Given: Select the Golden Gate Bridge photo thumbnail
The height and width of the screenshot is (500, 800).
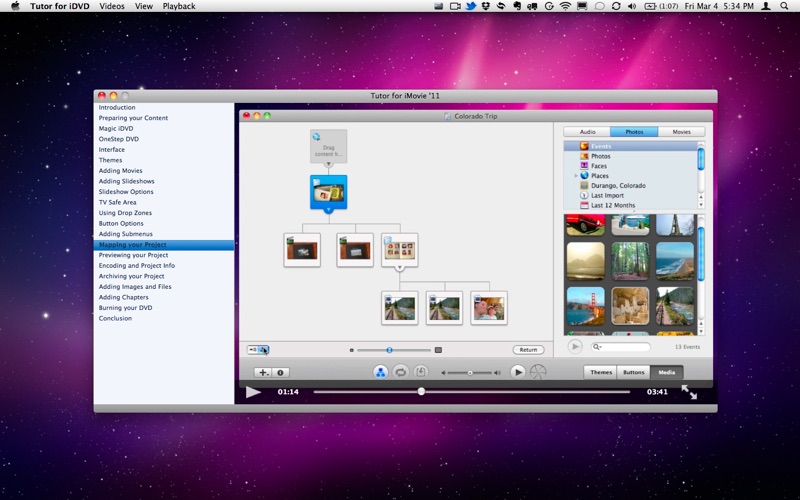Looking at the screenshot, I should (x=585, y=305).
